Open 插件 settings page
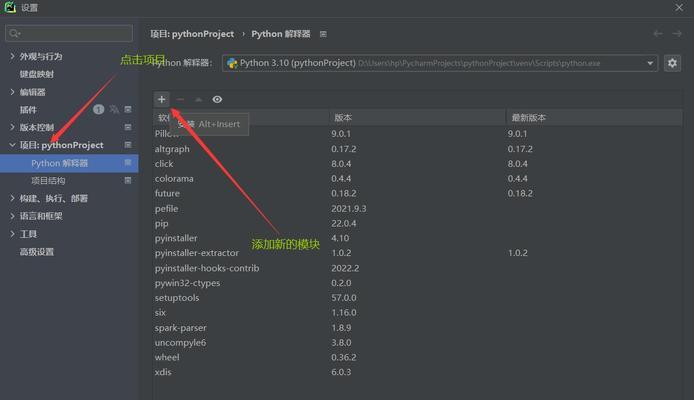Screen dimensions: 694x400 pyautogui.click(x=28, y=109)
